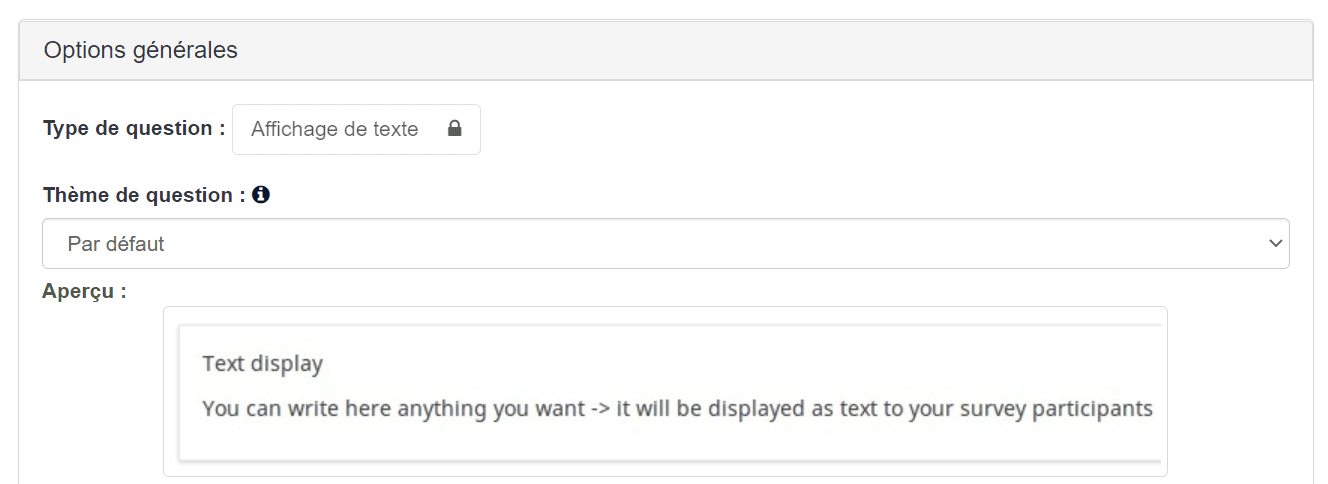Select the Par défaut text in theme field
Viewport: 1328px width, 484px height.
pyautogui.click(x=116, y=244)
